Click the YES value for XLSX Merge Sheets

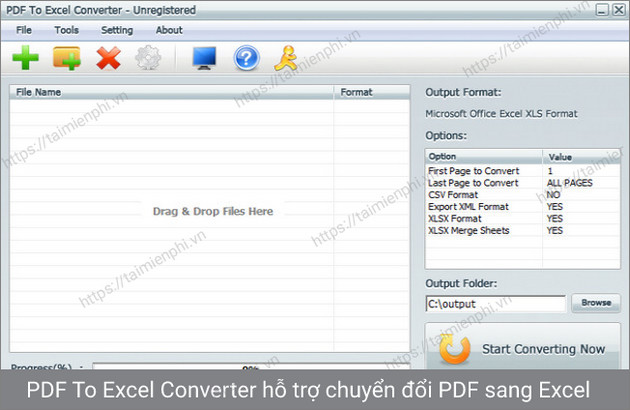(554, 230)
